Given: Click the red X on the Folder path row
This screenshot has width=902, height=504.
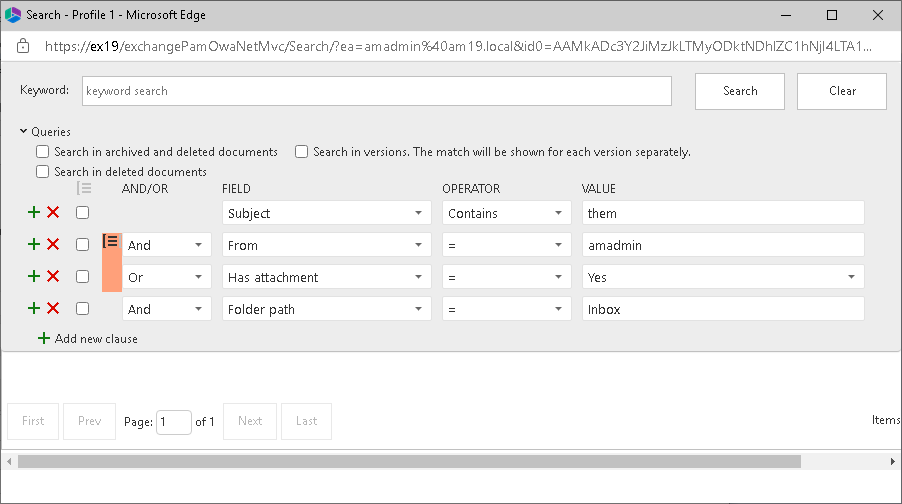Looking at the screenshot, I should [x=53, y=308].
